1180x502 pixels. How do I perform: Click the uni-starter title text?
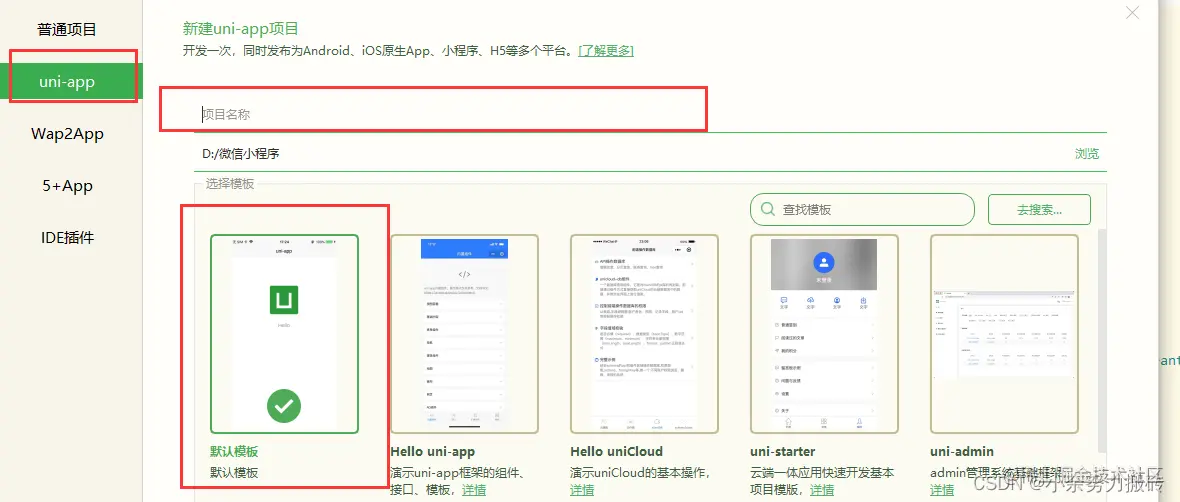tap(783, 452)
